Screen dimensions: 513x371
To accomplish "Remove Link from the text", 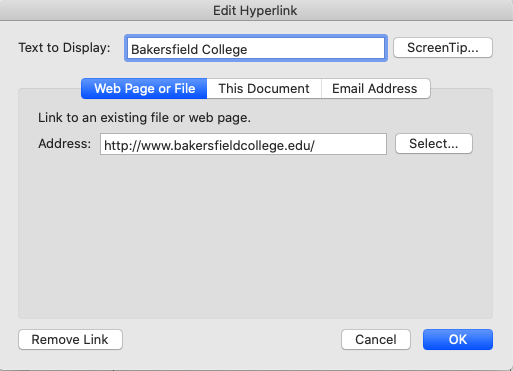I will tap(70, 340).
